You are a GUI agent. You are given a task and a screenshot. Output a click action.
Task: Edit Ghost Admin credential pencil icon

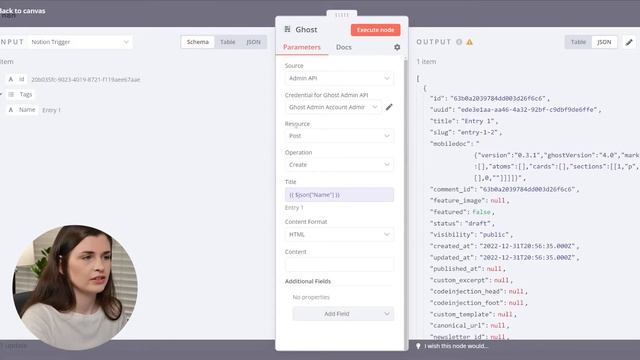[x=389, y=107]
